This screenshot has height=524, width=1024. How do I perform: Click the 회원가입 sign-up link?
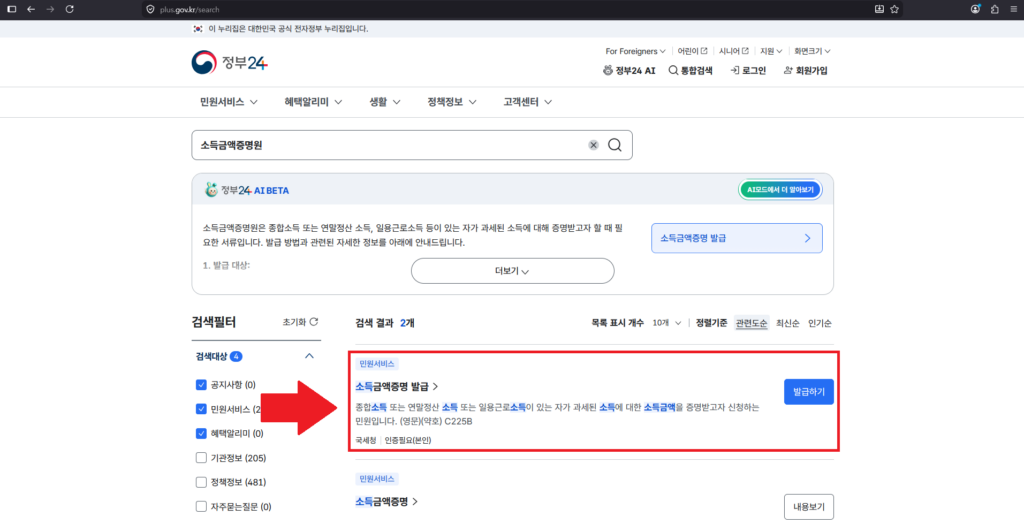pyautogui.click(x=805, y=71)
